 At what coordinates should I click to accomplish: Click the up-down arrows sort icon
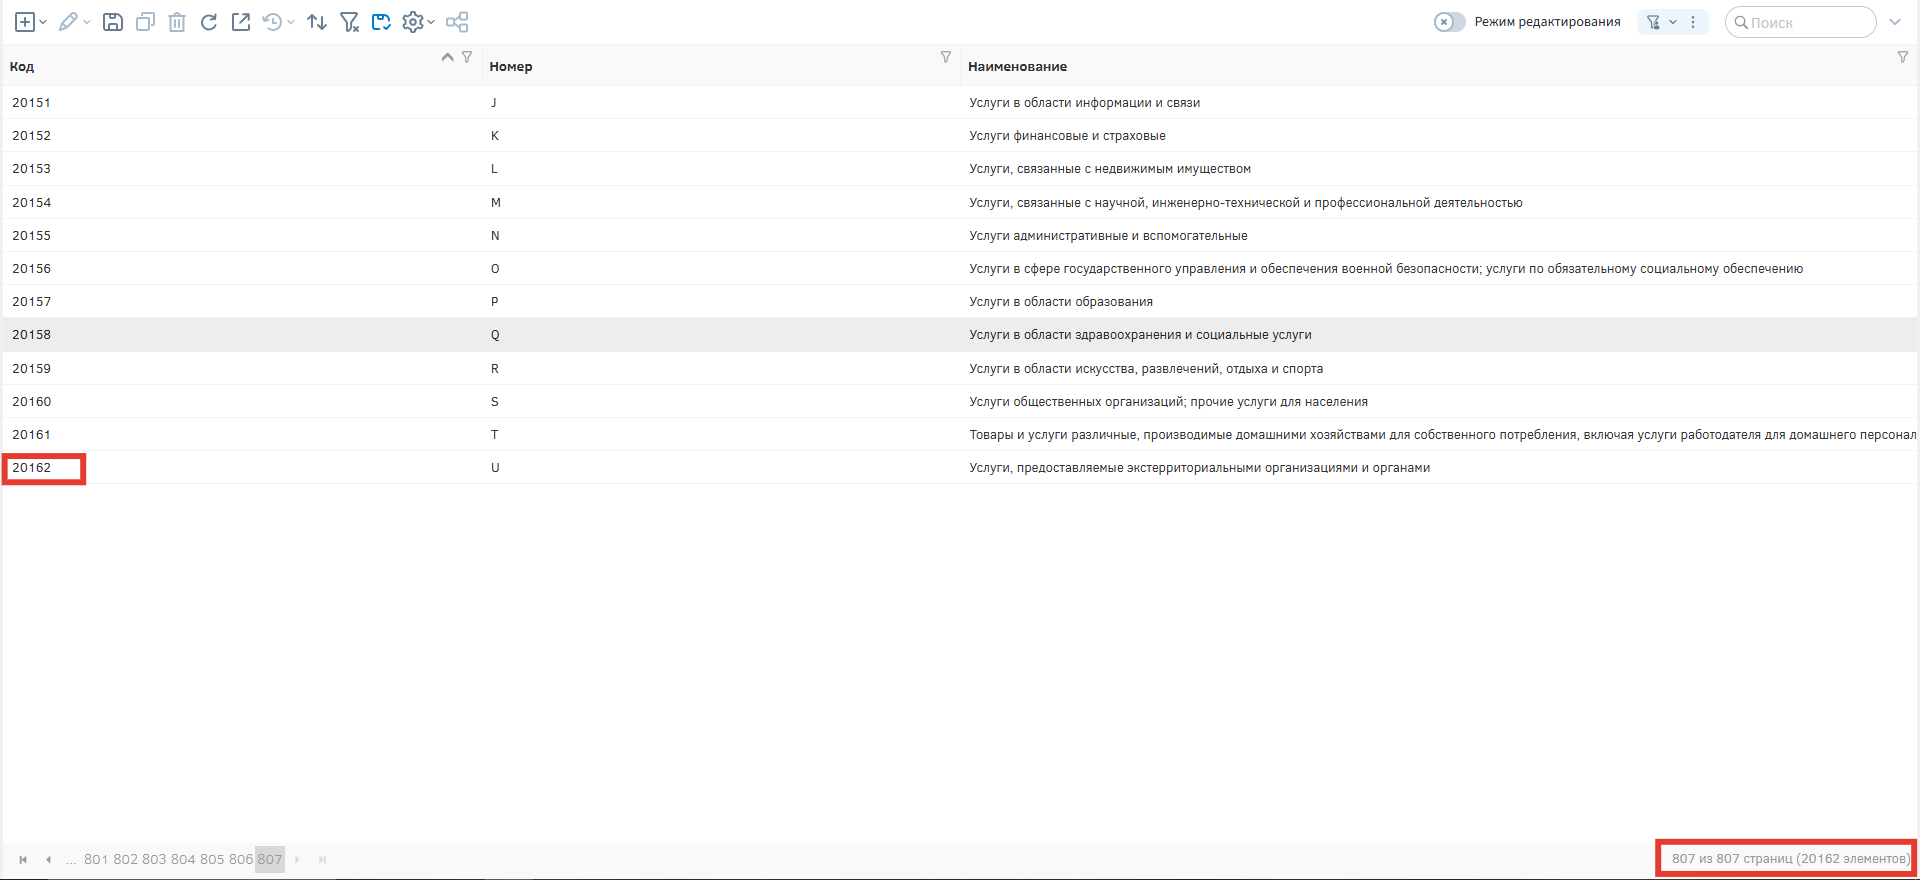pos(317,22)
